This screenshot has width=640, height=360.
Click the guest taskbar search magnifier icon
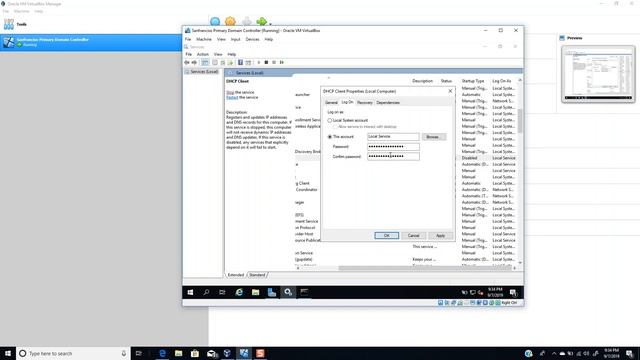click(207, 292)
